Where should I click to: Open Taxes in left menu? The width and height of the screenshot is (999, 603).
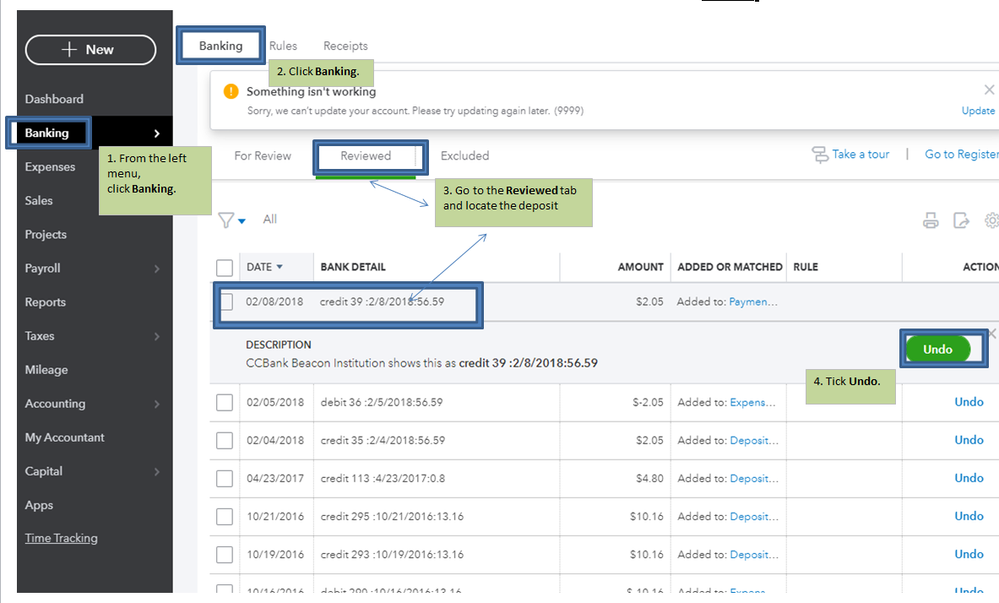pyautogui.click(x=40, y=335)
